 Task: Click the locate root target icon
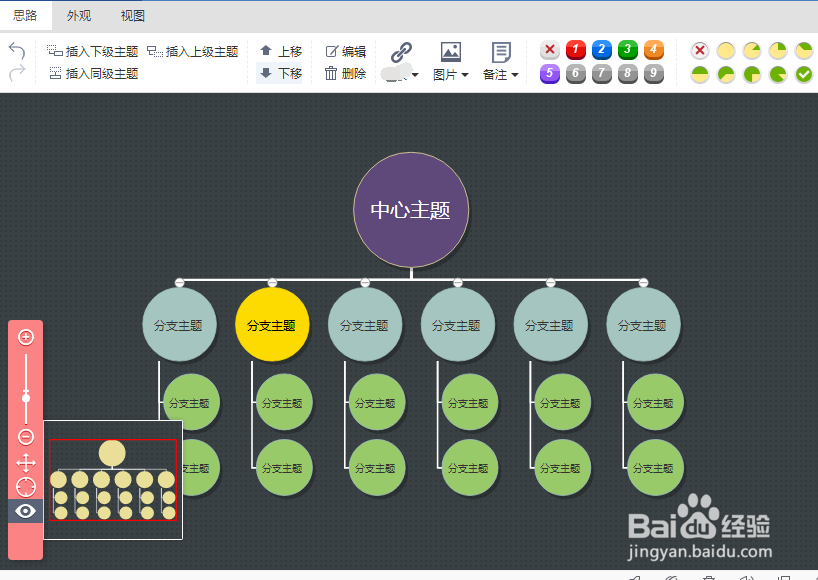[26, 487]
